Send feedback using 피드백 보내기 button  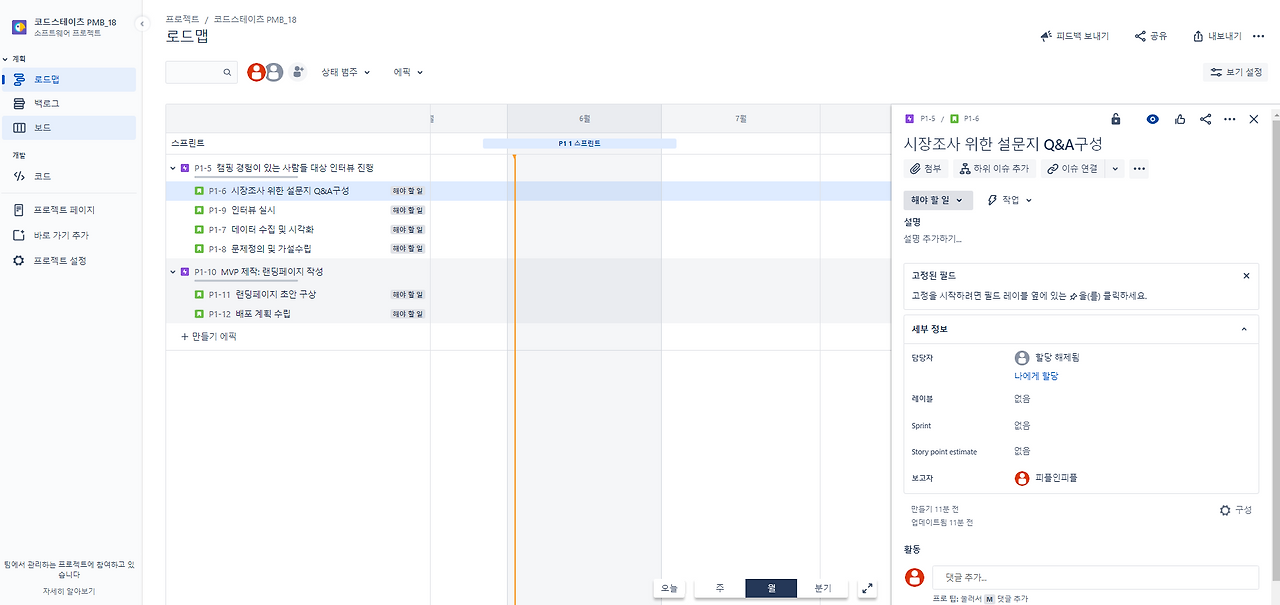click(1073, 35)
